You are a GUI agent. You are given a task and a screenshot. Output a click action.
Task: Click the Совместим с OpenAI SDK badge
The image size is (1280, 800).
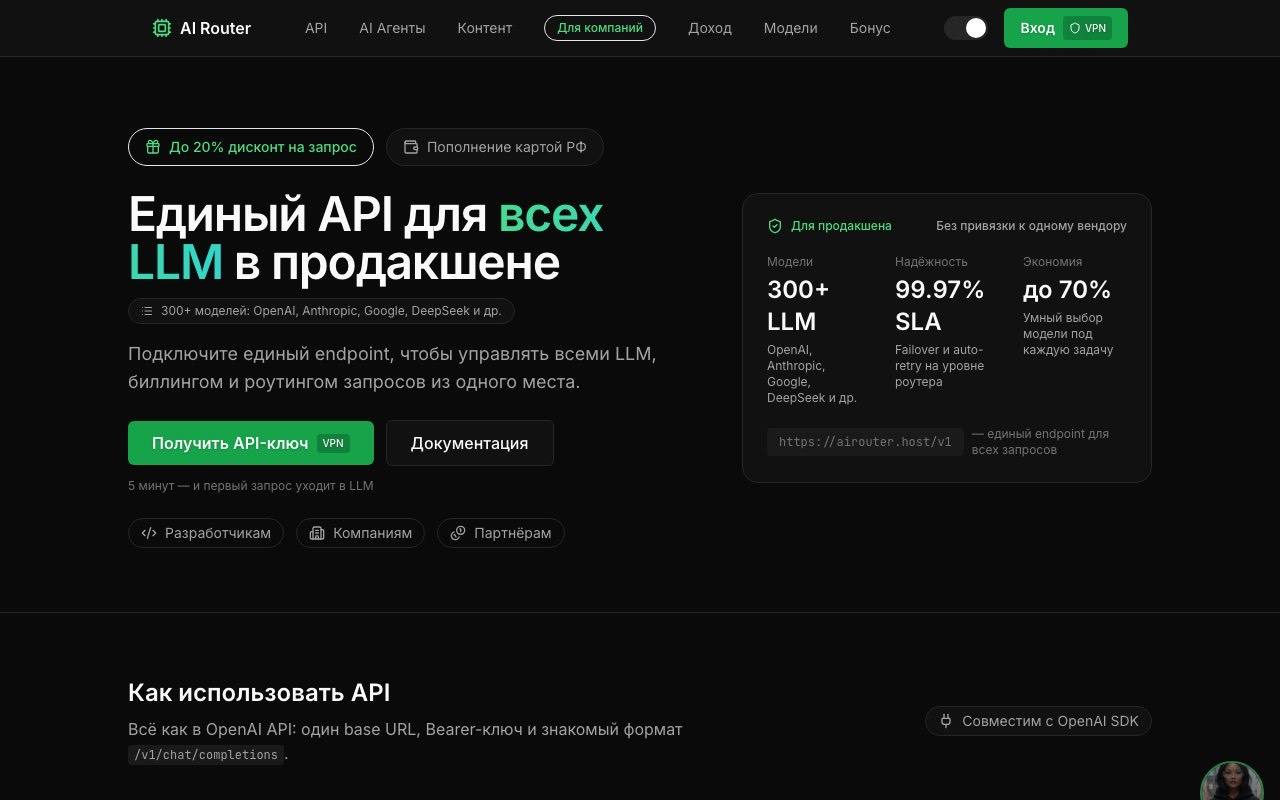point(1039,721)
